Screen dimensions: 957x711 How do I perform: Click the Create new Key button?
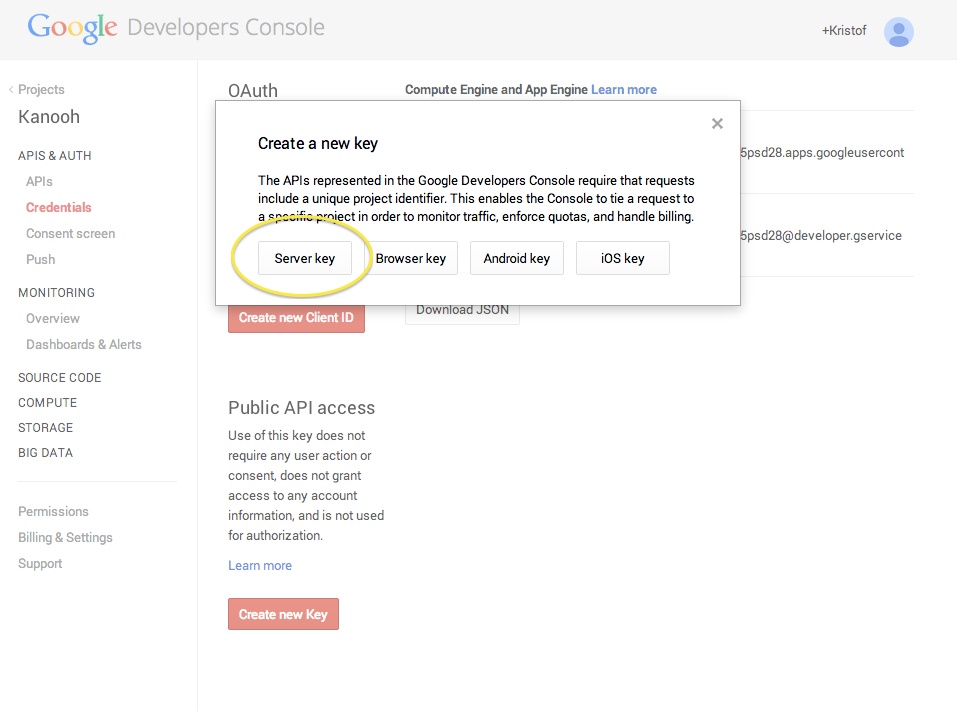(x=283, y=614)
